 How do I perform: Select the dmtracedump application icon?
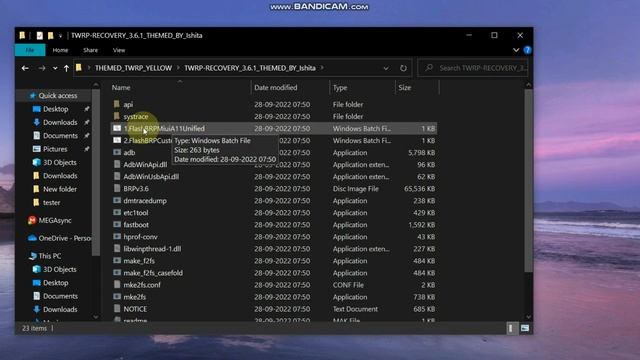point(117,201)
